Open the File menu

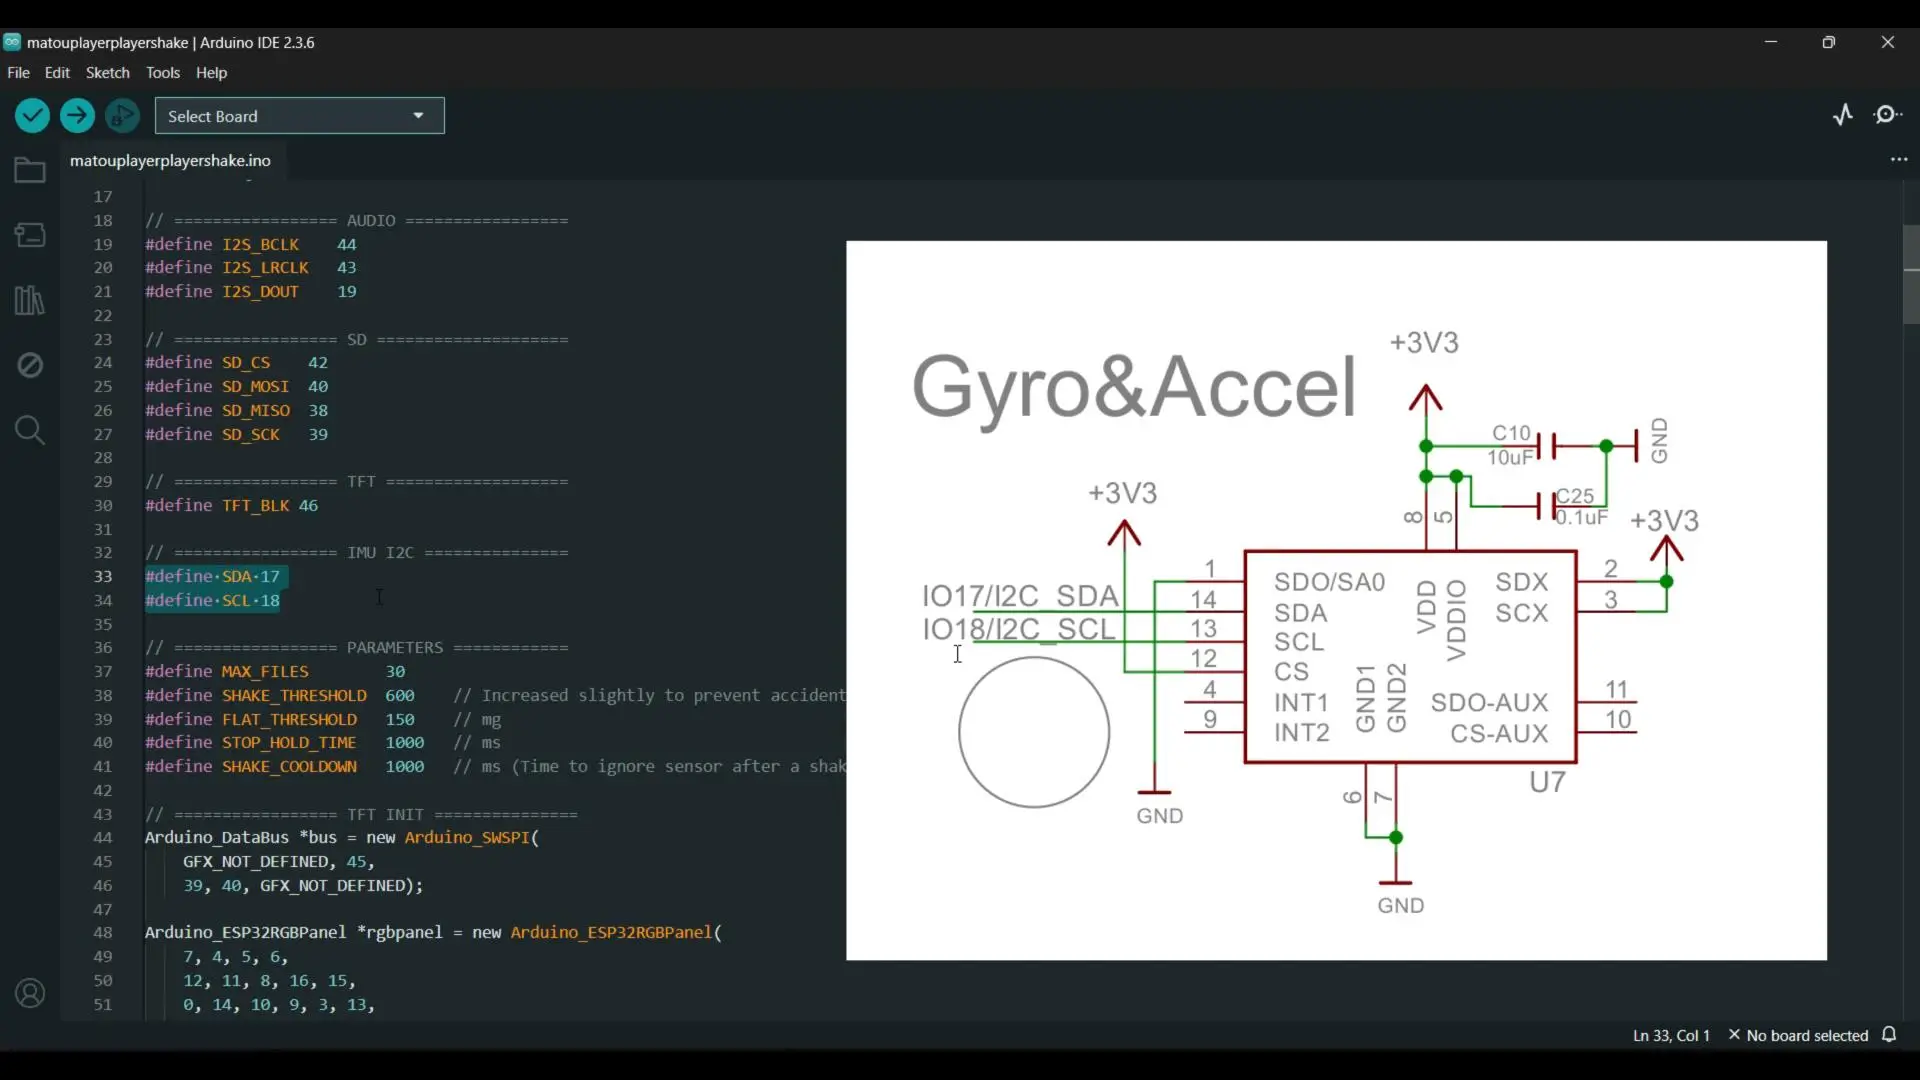[x=18, y=73]
